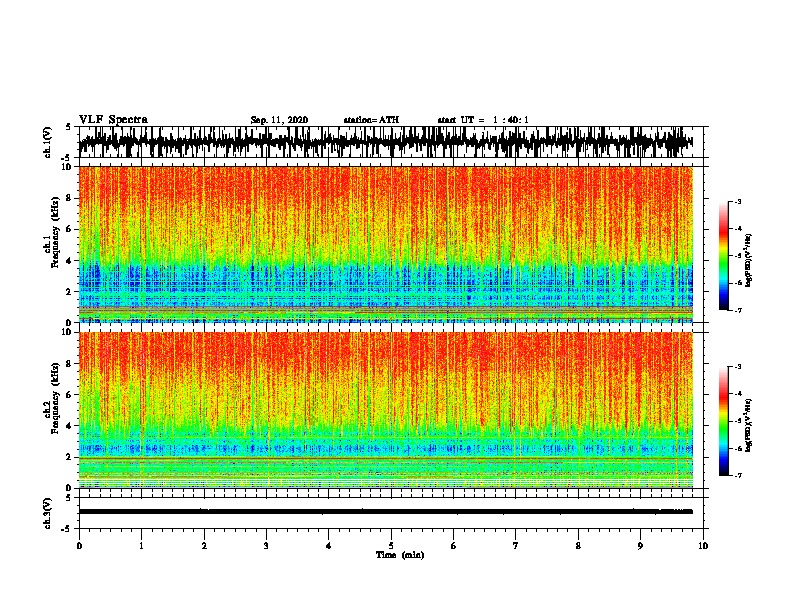Click the "-7" tick on ch.2 colorbar
This screenshot has width=792, height=612.
coord(738,475)
